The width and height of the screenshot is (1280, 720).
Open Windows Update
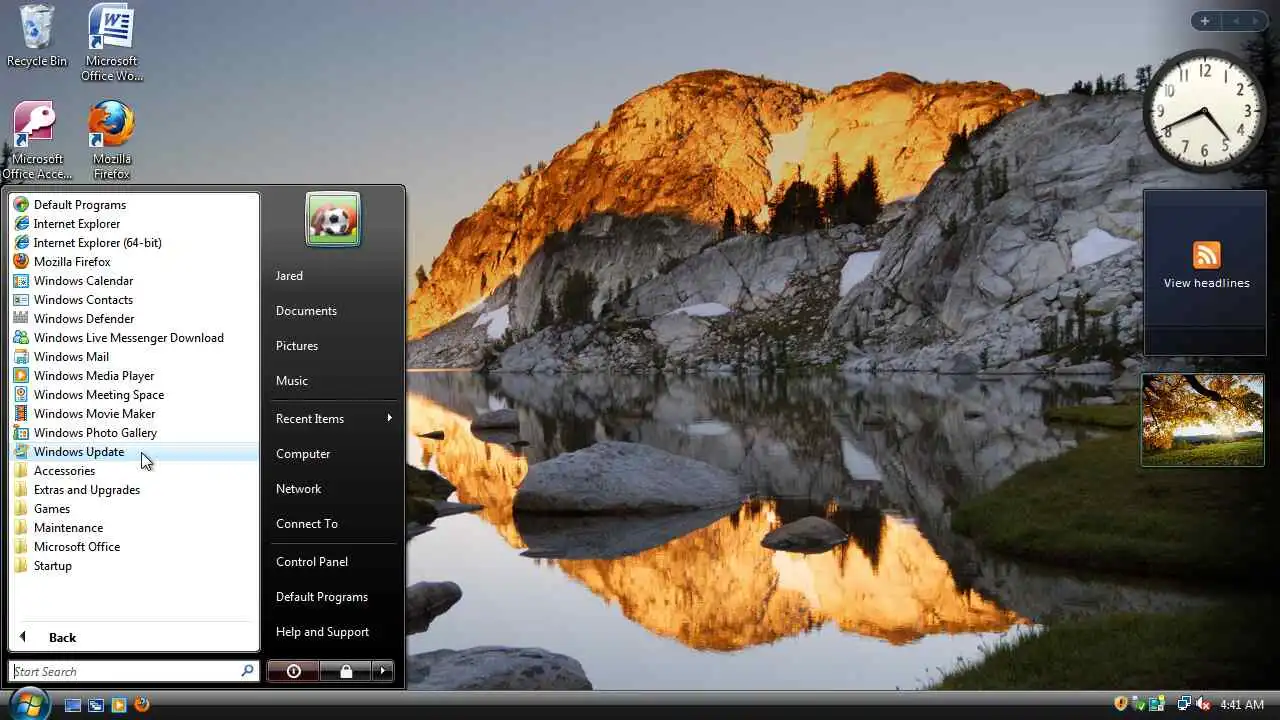[134, 452]
